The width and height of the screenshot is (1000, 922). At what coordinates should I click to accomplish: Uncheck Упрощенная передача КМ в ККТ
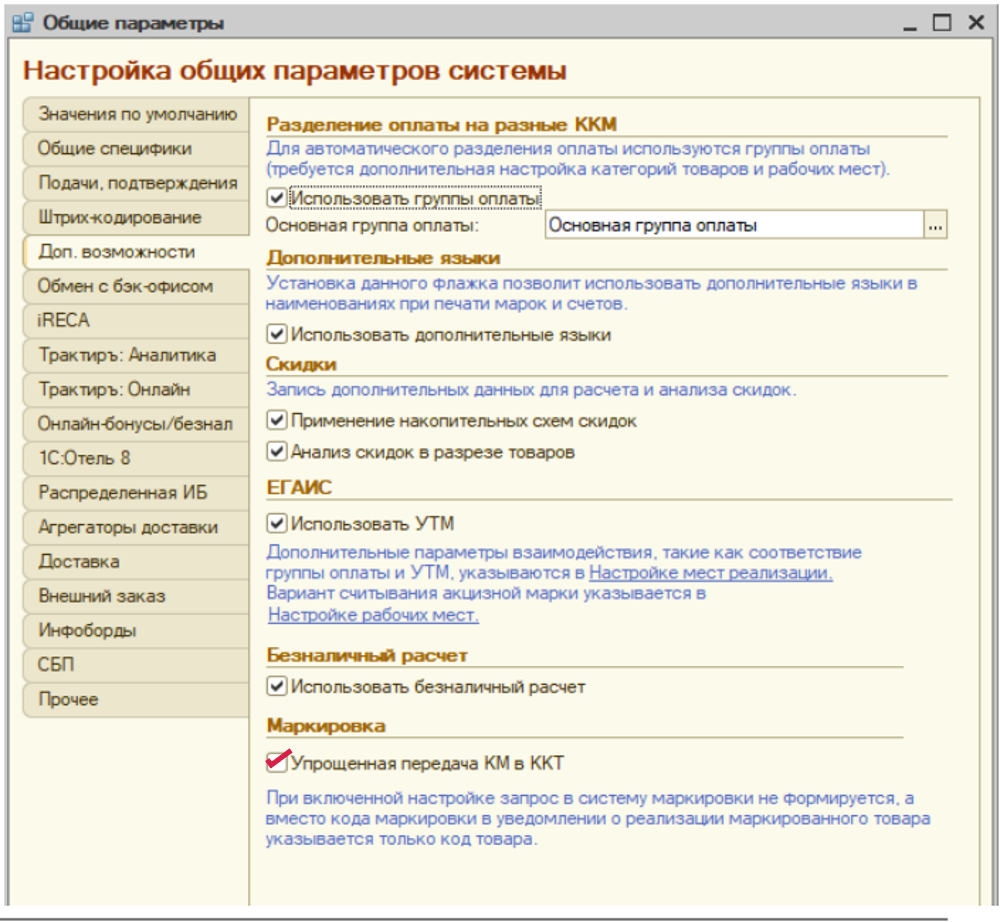coord(277,764)
